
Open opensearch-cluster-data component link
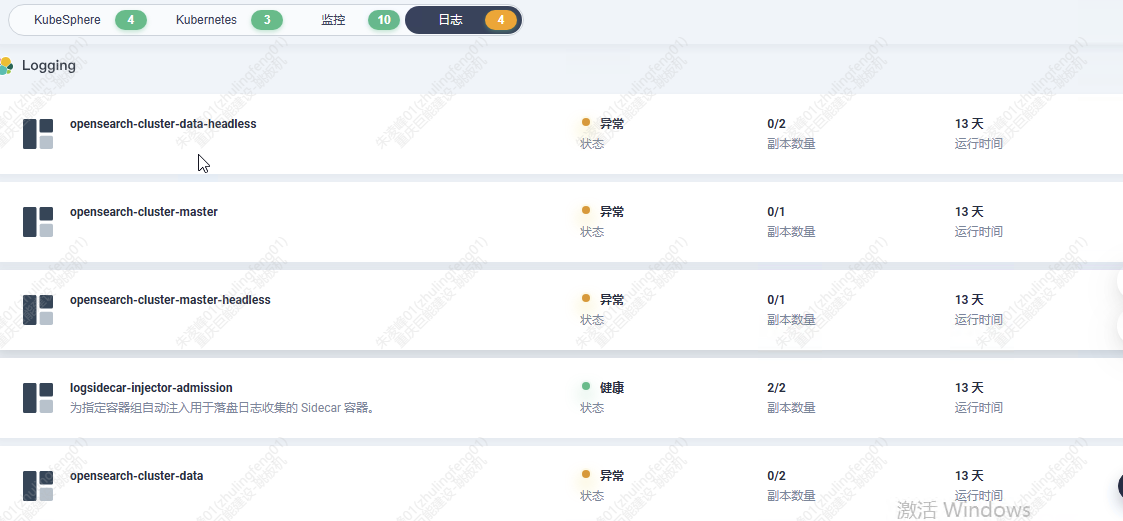(136, 476)
